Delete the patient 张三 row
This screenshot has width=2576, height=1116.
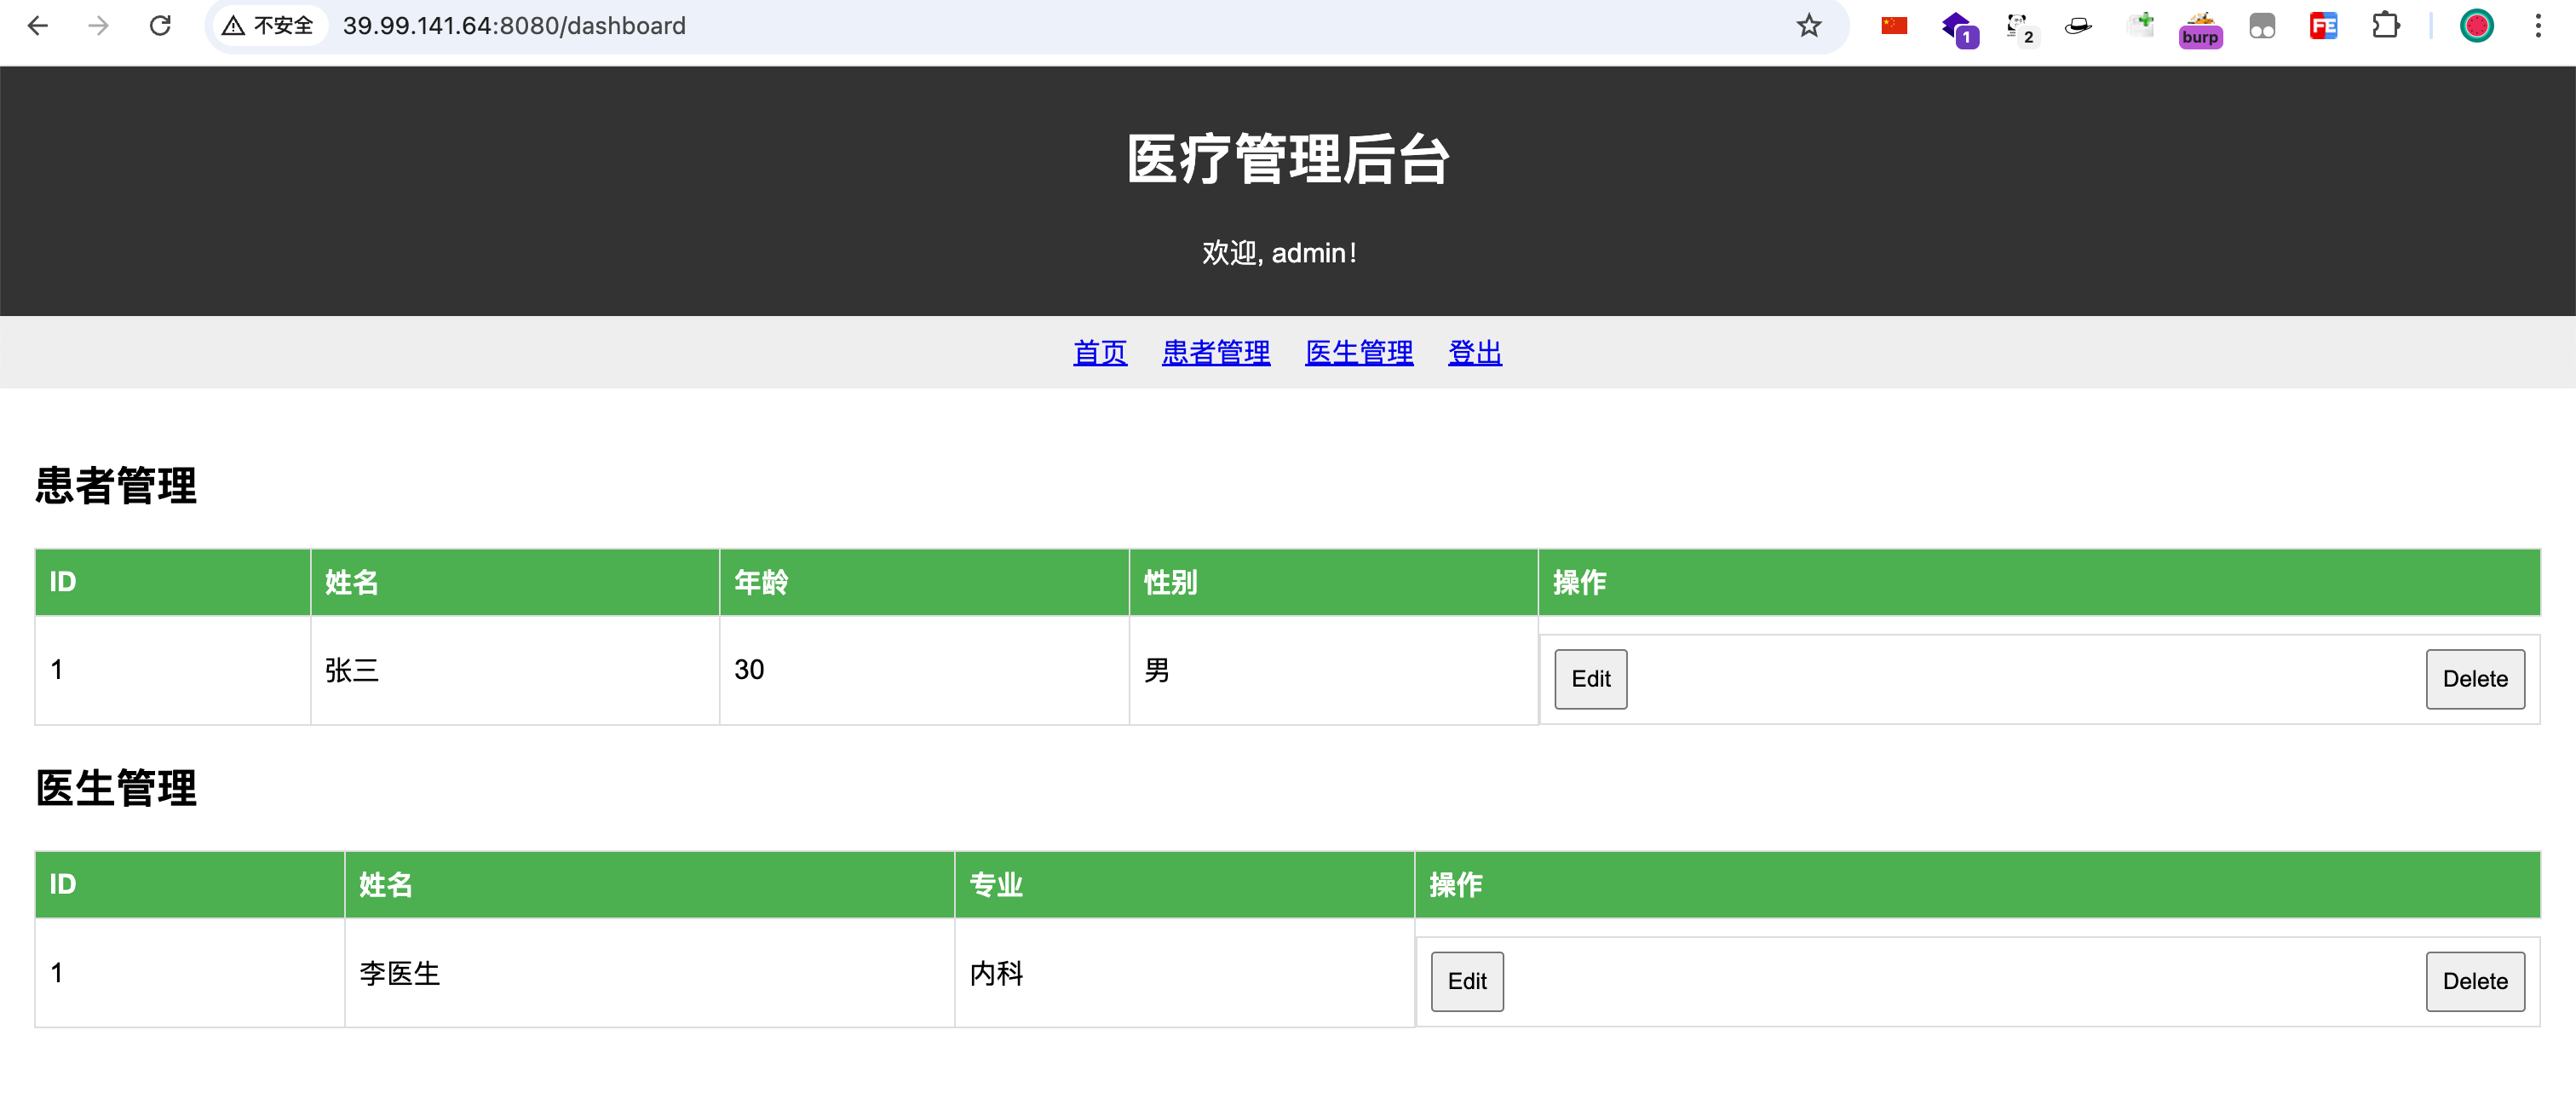[x=2473, y=679]
